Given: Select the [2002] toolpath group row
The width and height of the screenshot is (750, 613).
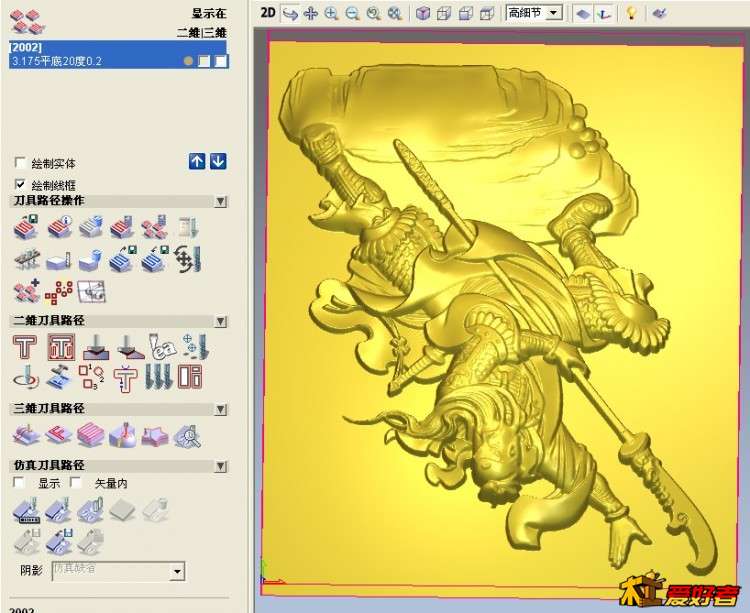Looking at the screenshot, I should pos(118,47).
